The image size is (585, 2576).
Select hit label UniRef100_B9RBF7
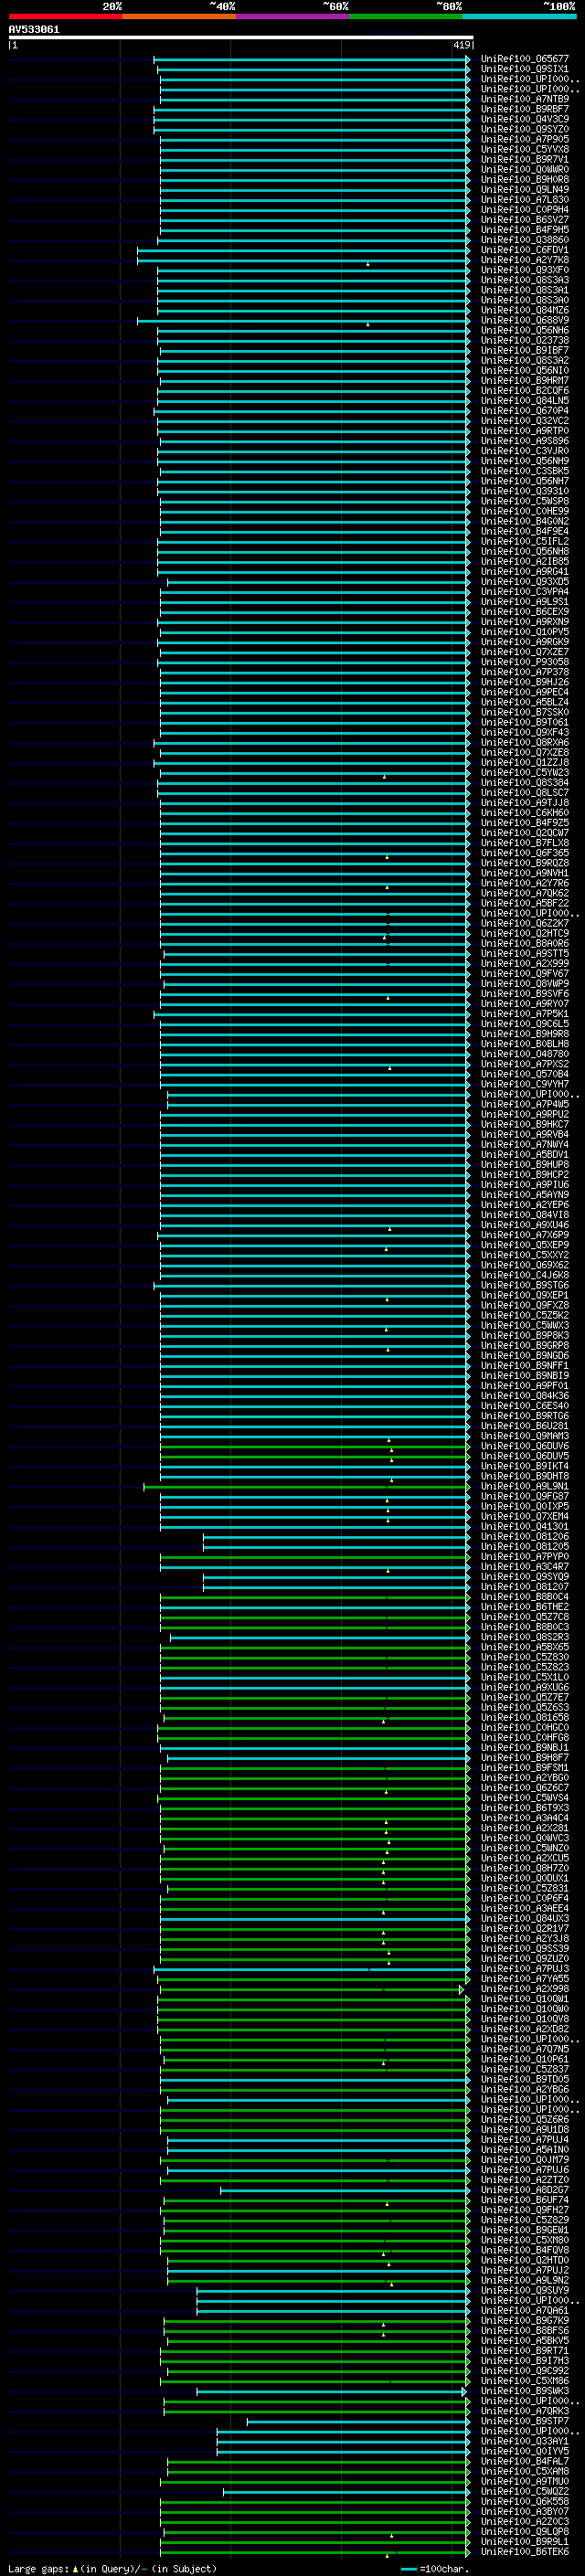pyautogui.click(x=525, y=109)
